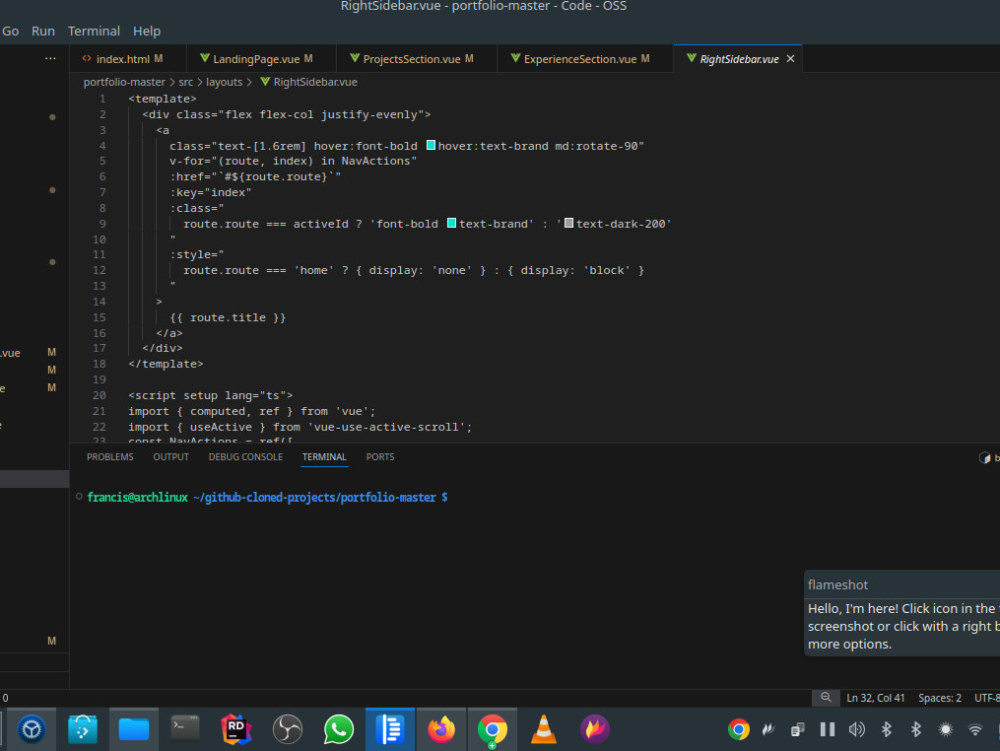Click the 'vue-use-active-scroll' import text
The image size is (1000, 751).
(386, 427)
